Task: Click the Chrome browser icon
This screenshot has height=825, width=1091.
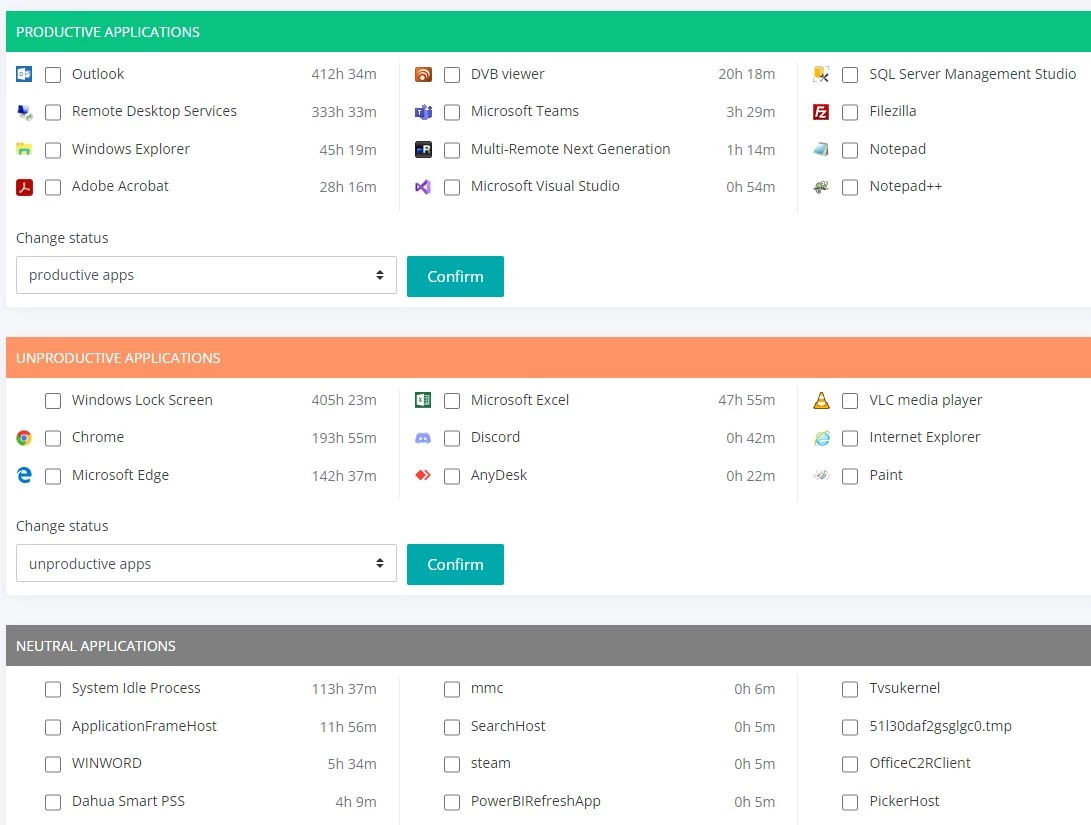Action: click(24, 438)
